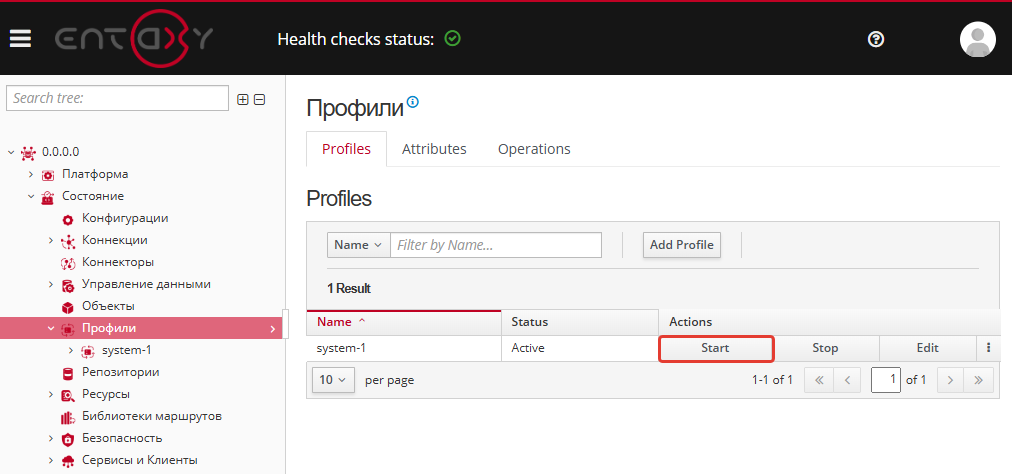Open the 10 per page dropdown

(x=333, y=380)
